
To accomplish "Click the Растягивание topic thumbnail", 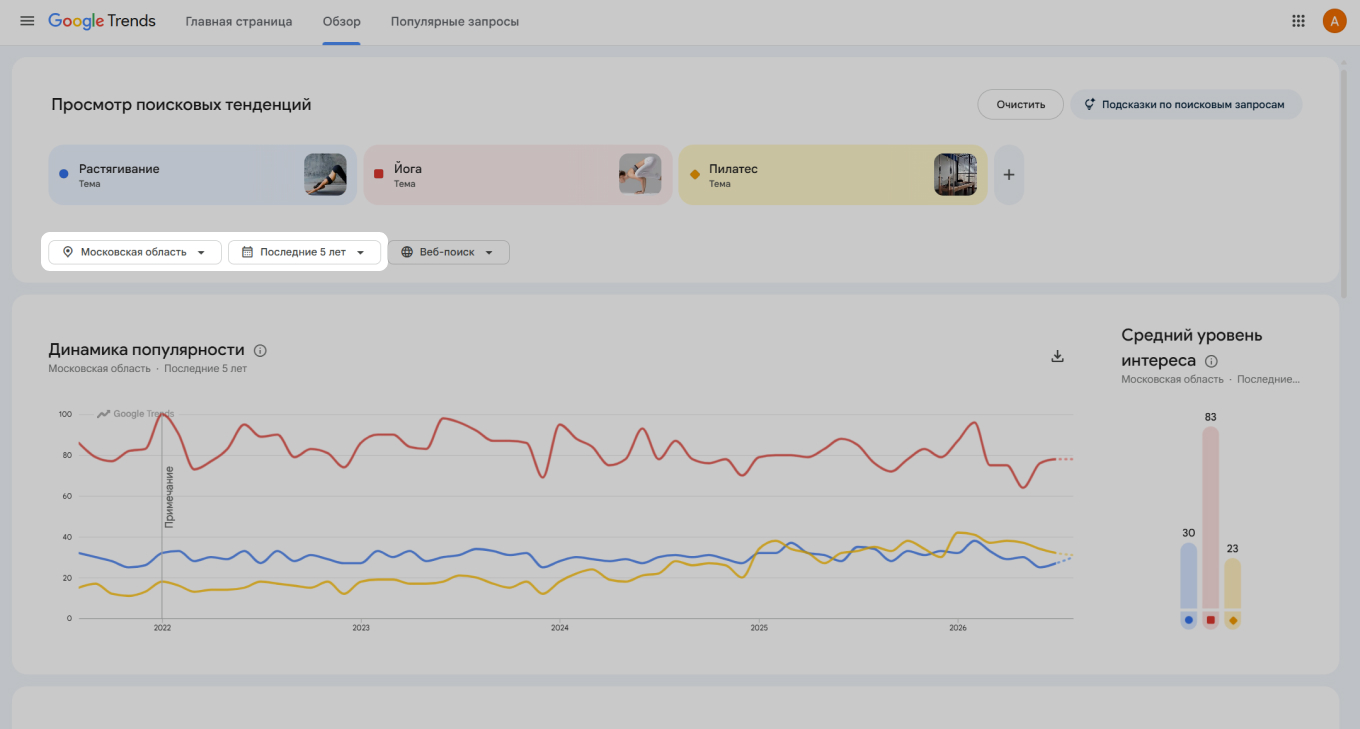I will [x=325, y=174].
